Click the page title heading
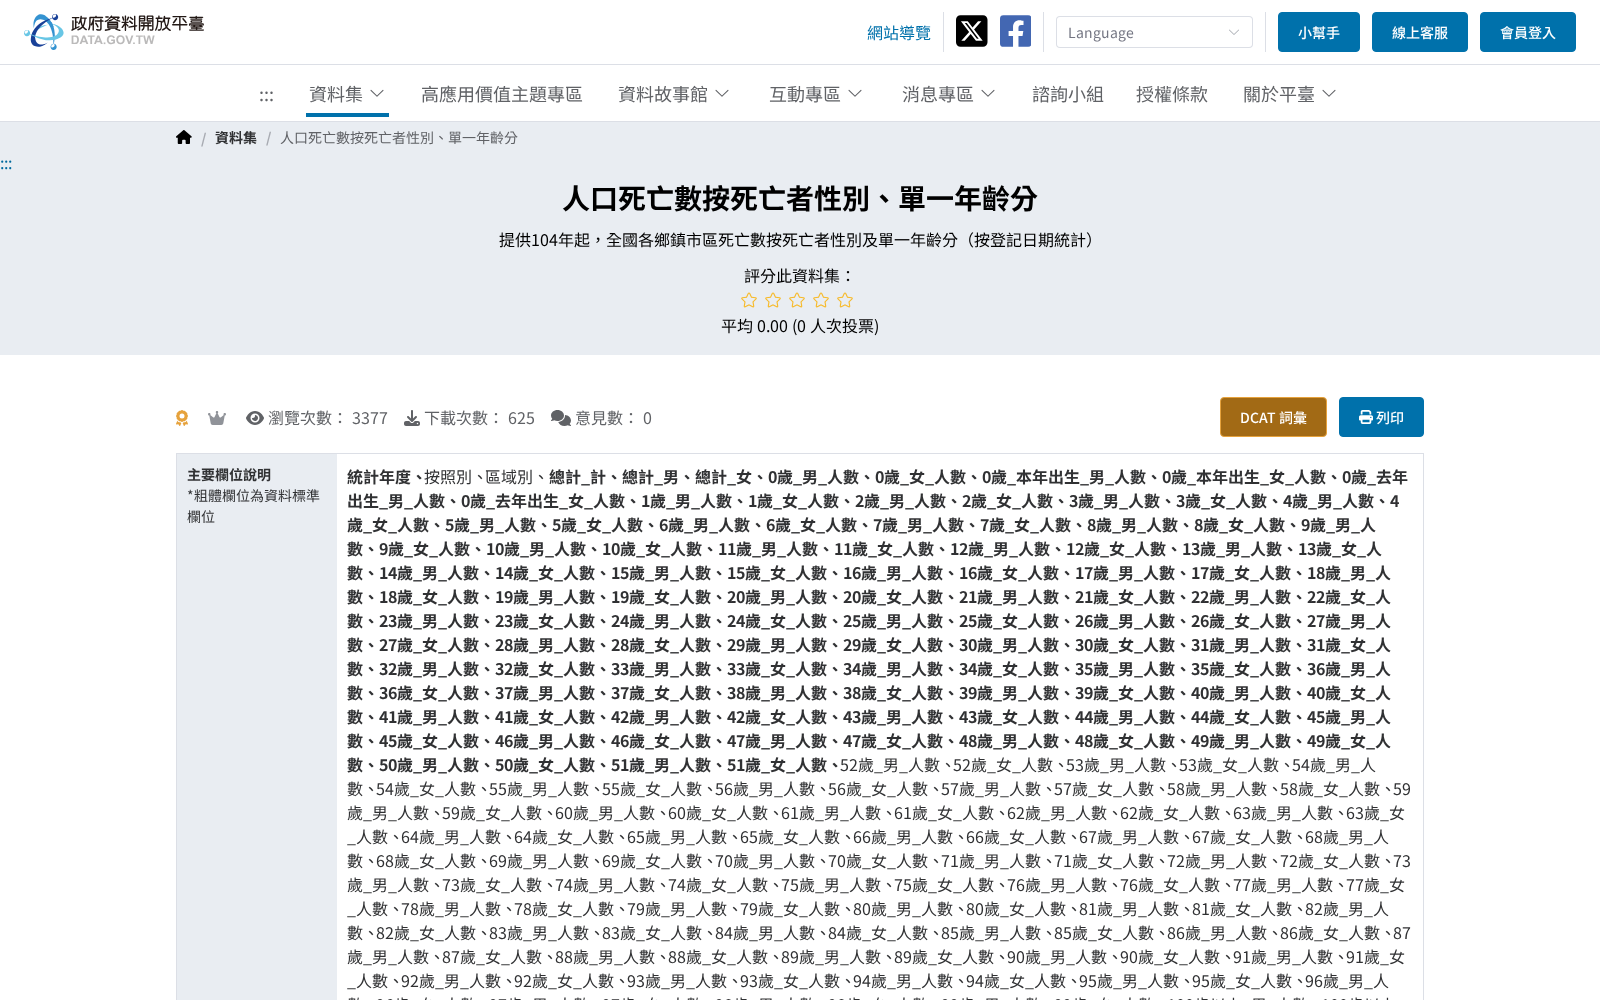Image resolution: width=1600 pixels, height=1000 pixels. (x=800, y=198)
